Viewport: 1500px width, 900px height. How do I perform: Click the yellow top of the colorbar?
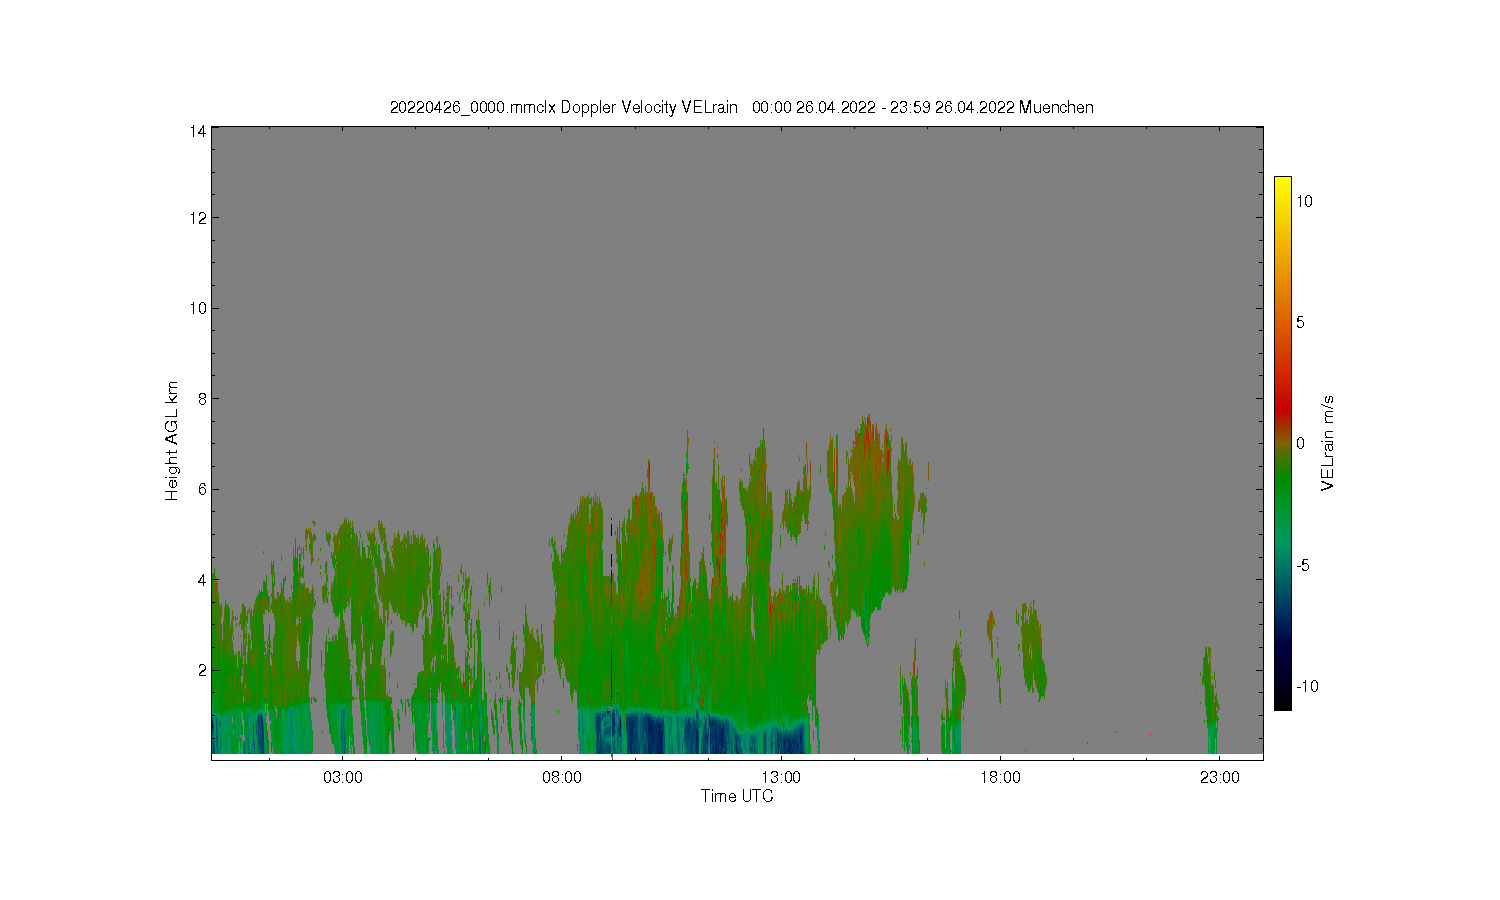(x=1282, y=185)
